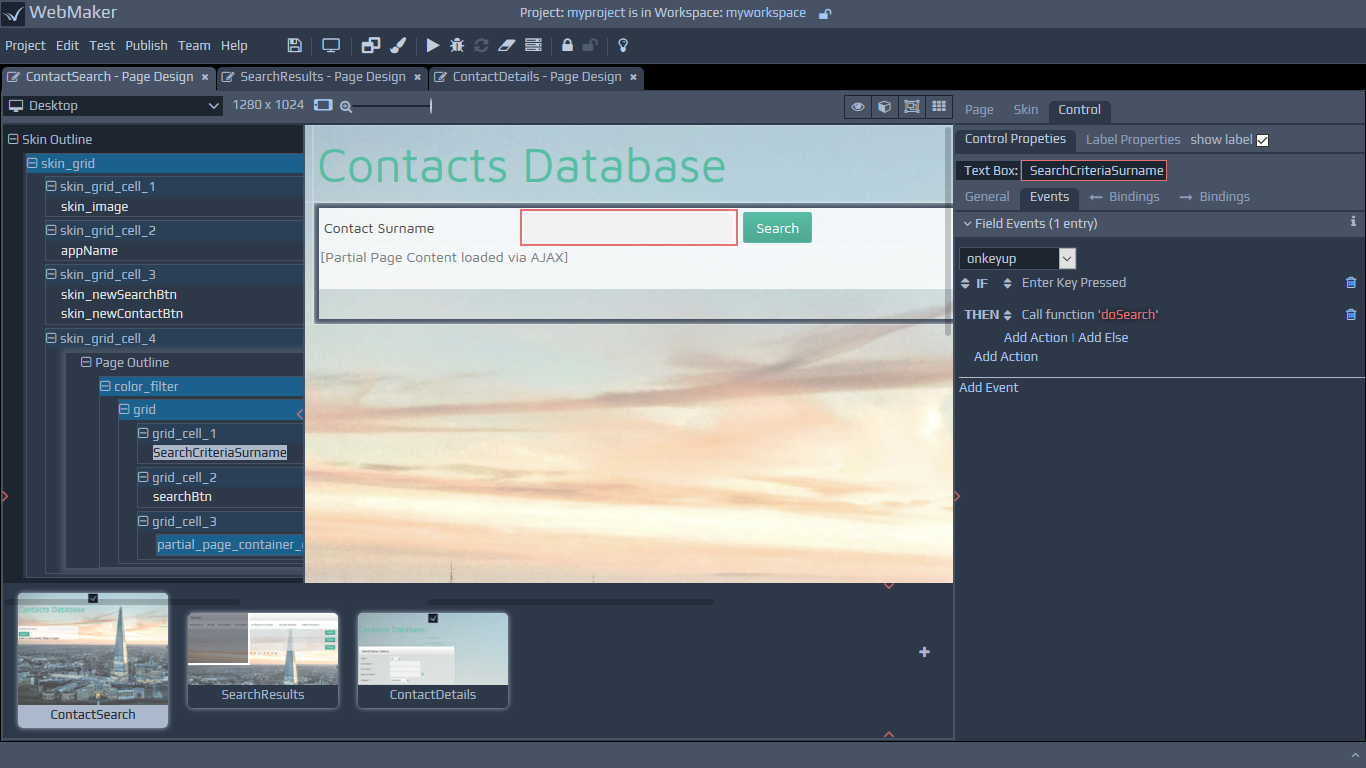Click the grid view icon
This screenshot has width=1366, height=768.
pyautogui.click(x=938, y=106)
